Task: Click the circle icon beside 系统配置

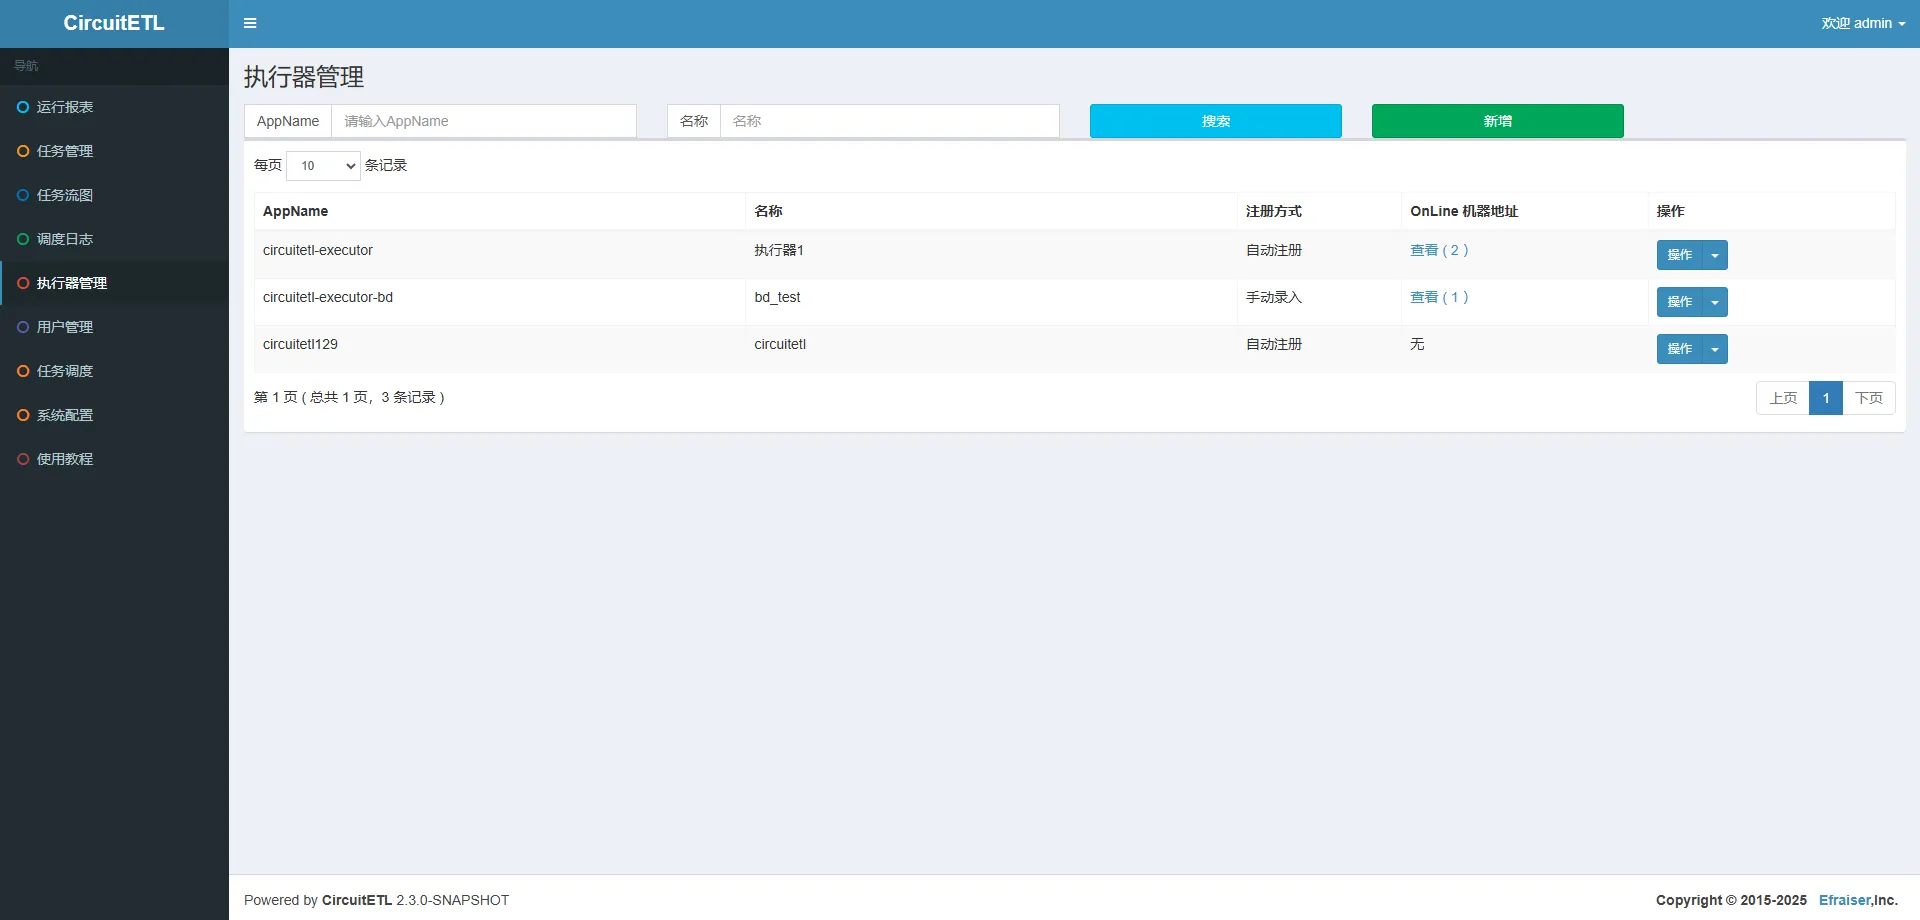Action: [x=23, y=415]
